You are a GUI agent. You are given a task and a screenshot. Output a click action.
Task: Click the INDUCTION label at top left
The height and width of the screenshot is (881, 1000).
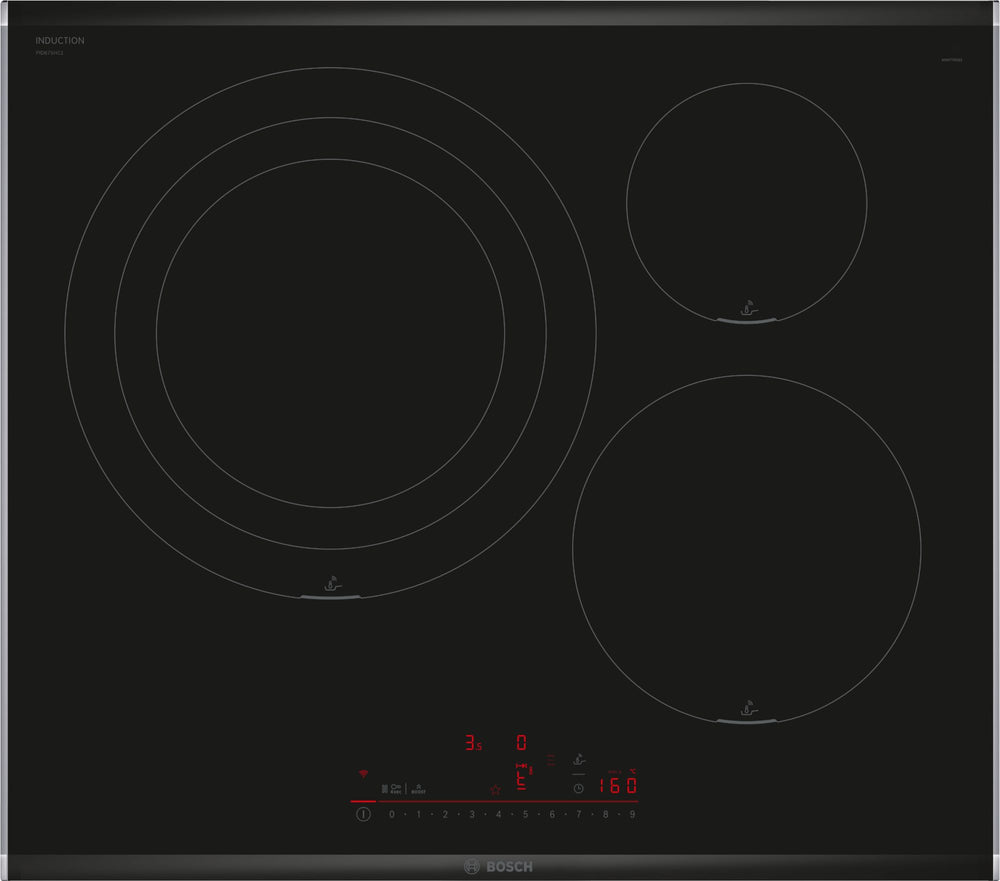[x=60, y=41]
